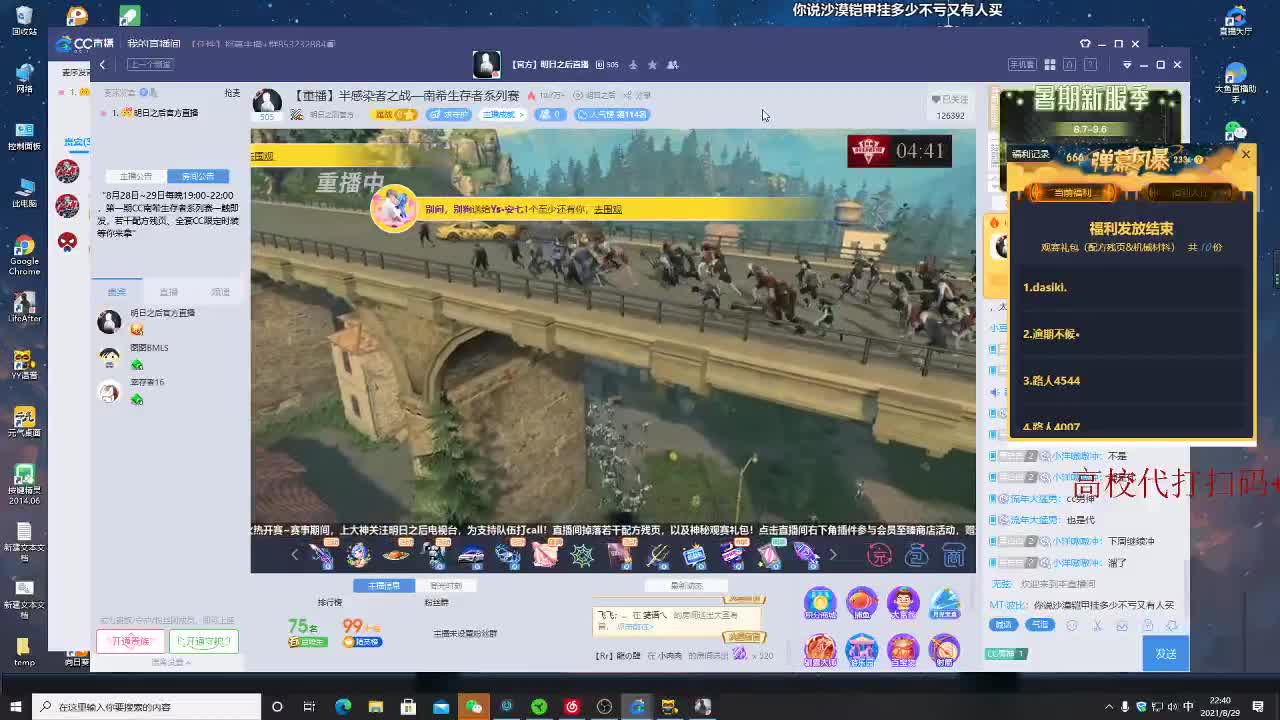Go back using the left arrow in CC header
This screenshot has height=720, width=1280.
click(x=102, y=65)
